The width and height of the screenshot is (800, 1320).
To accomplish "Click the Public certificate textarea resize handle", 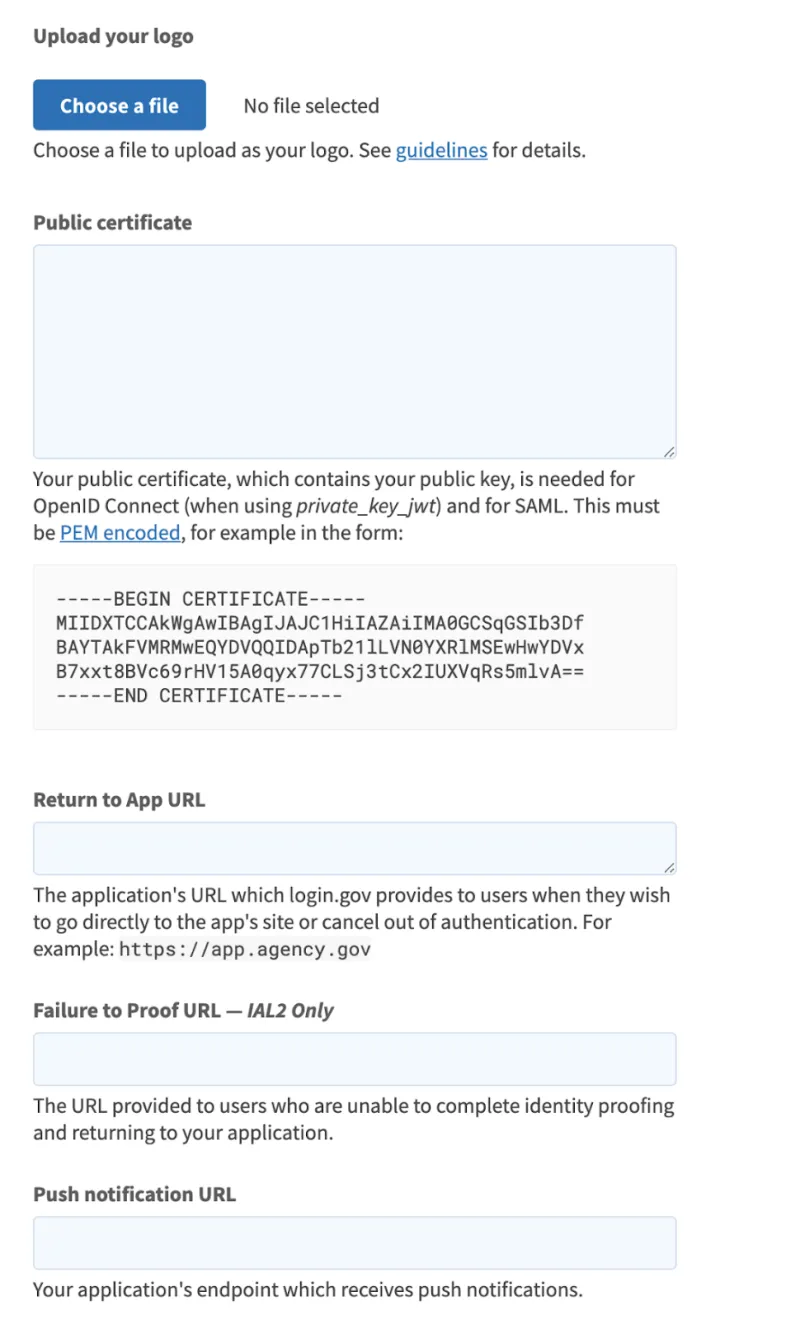I will (x=669, y=452).
